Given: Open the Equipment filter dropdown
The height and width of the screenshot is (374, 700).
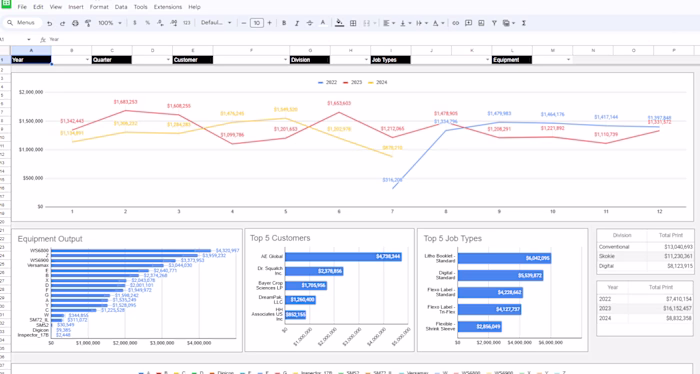Looking at the screenshot, I should tap(568, 60).
